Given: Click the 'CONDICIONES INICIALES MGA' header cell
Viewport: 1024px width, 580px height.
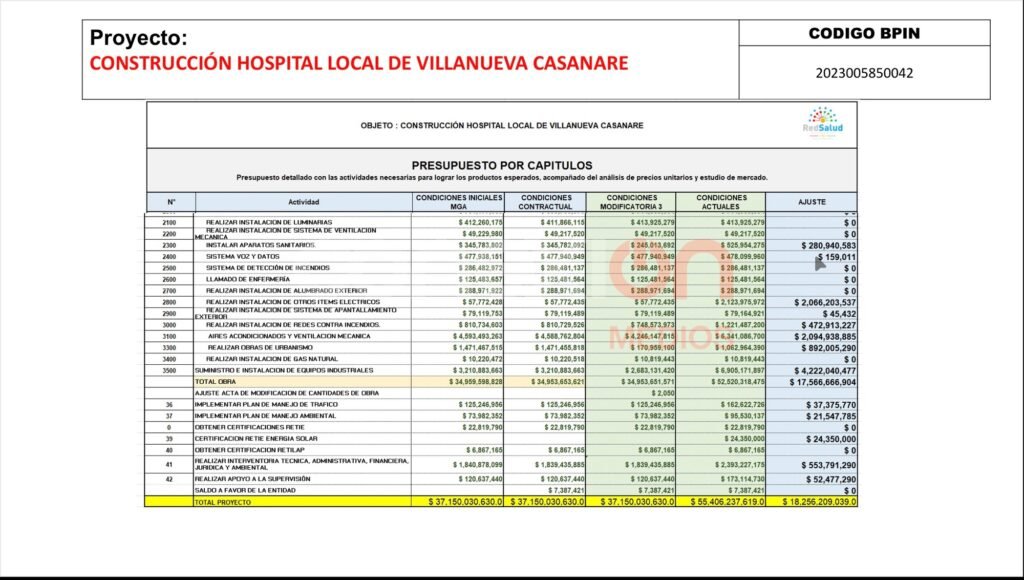Looking at the screenshot, I should [459, 202].
